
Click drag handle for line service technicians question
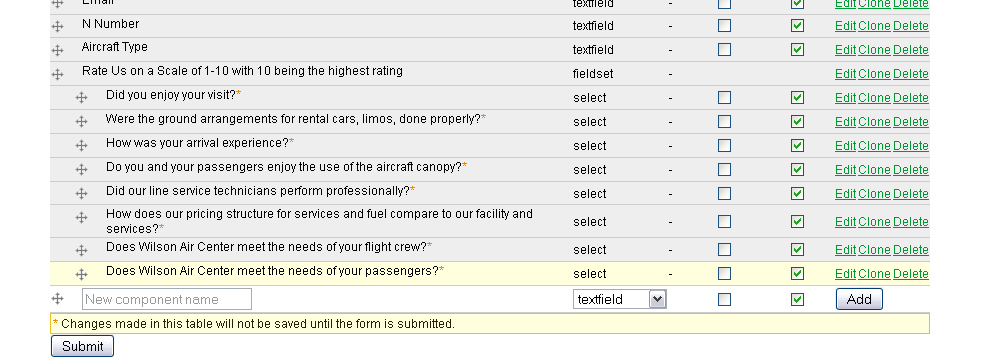click(x=81, y=194)
